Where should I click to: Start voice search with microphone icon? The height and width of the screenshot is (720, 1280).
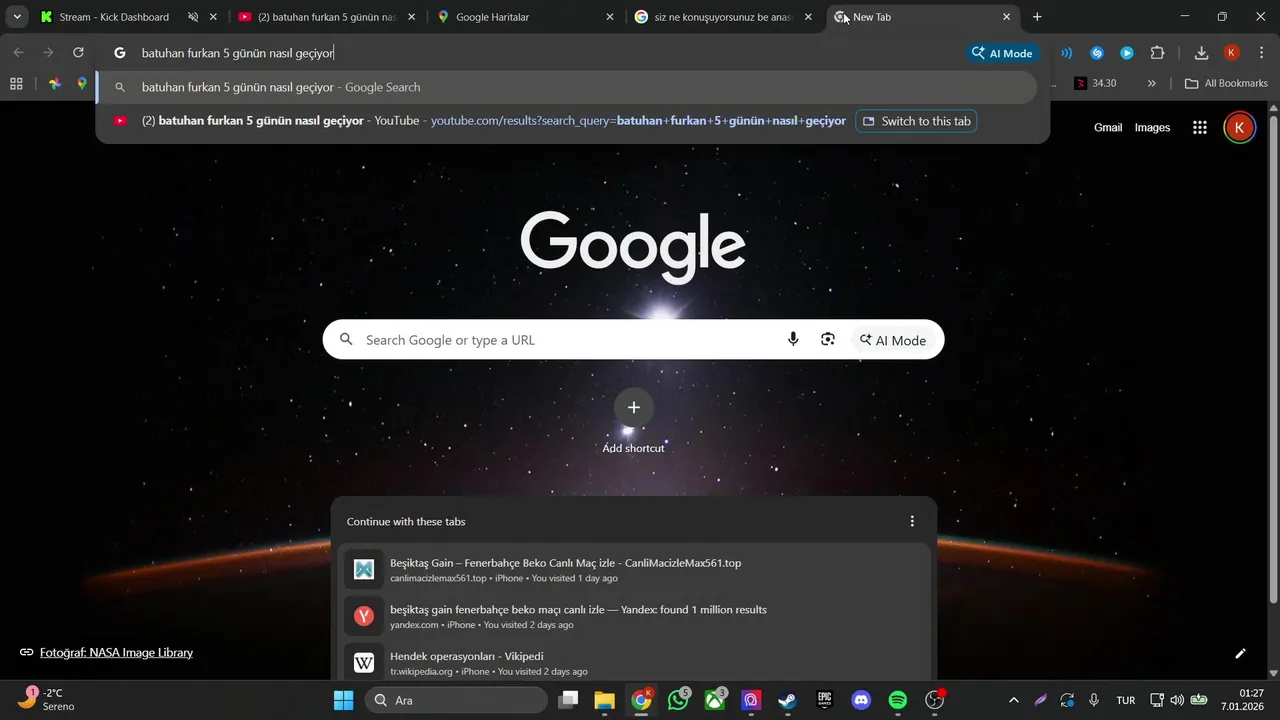793,340
